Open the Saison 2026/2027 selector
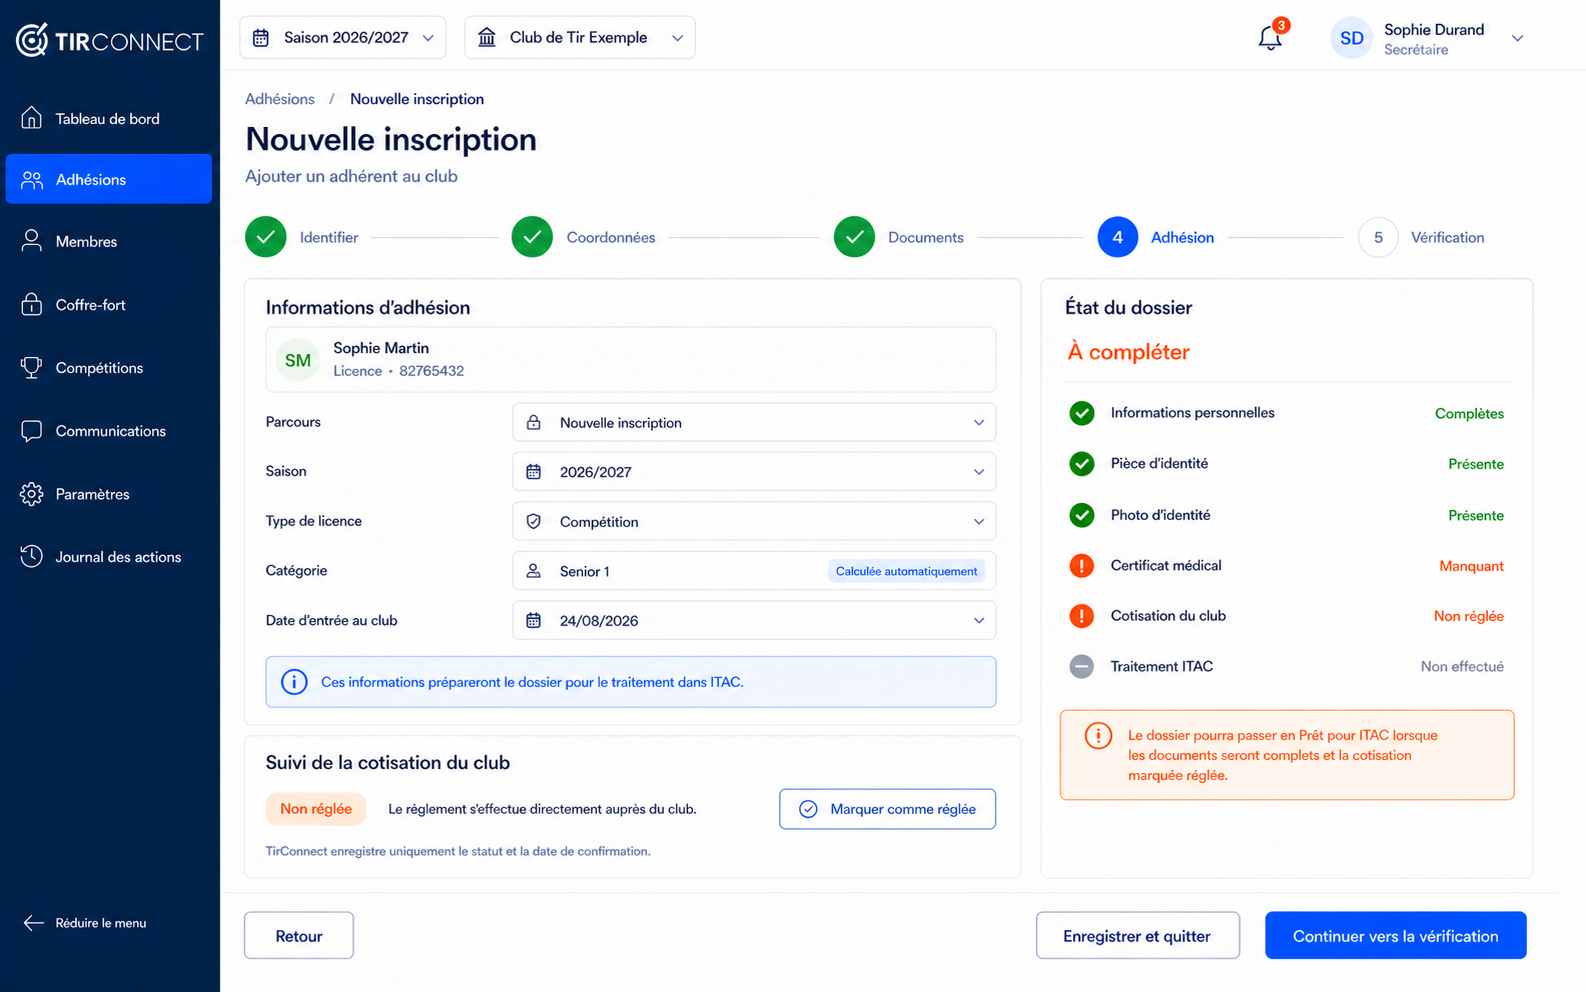The image size is (1586, 992). (343, 38)
